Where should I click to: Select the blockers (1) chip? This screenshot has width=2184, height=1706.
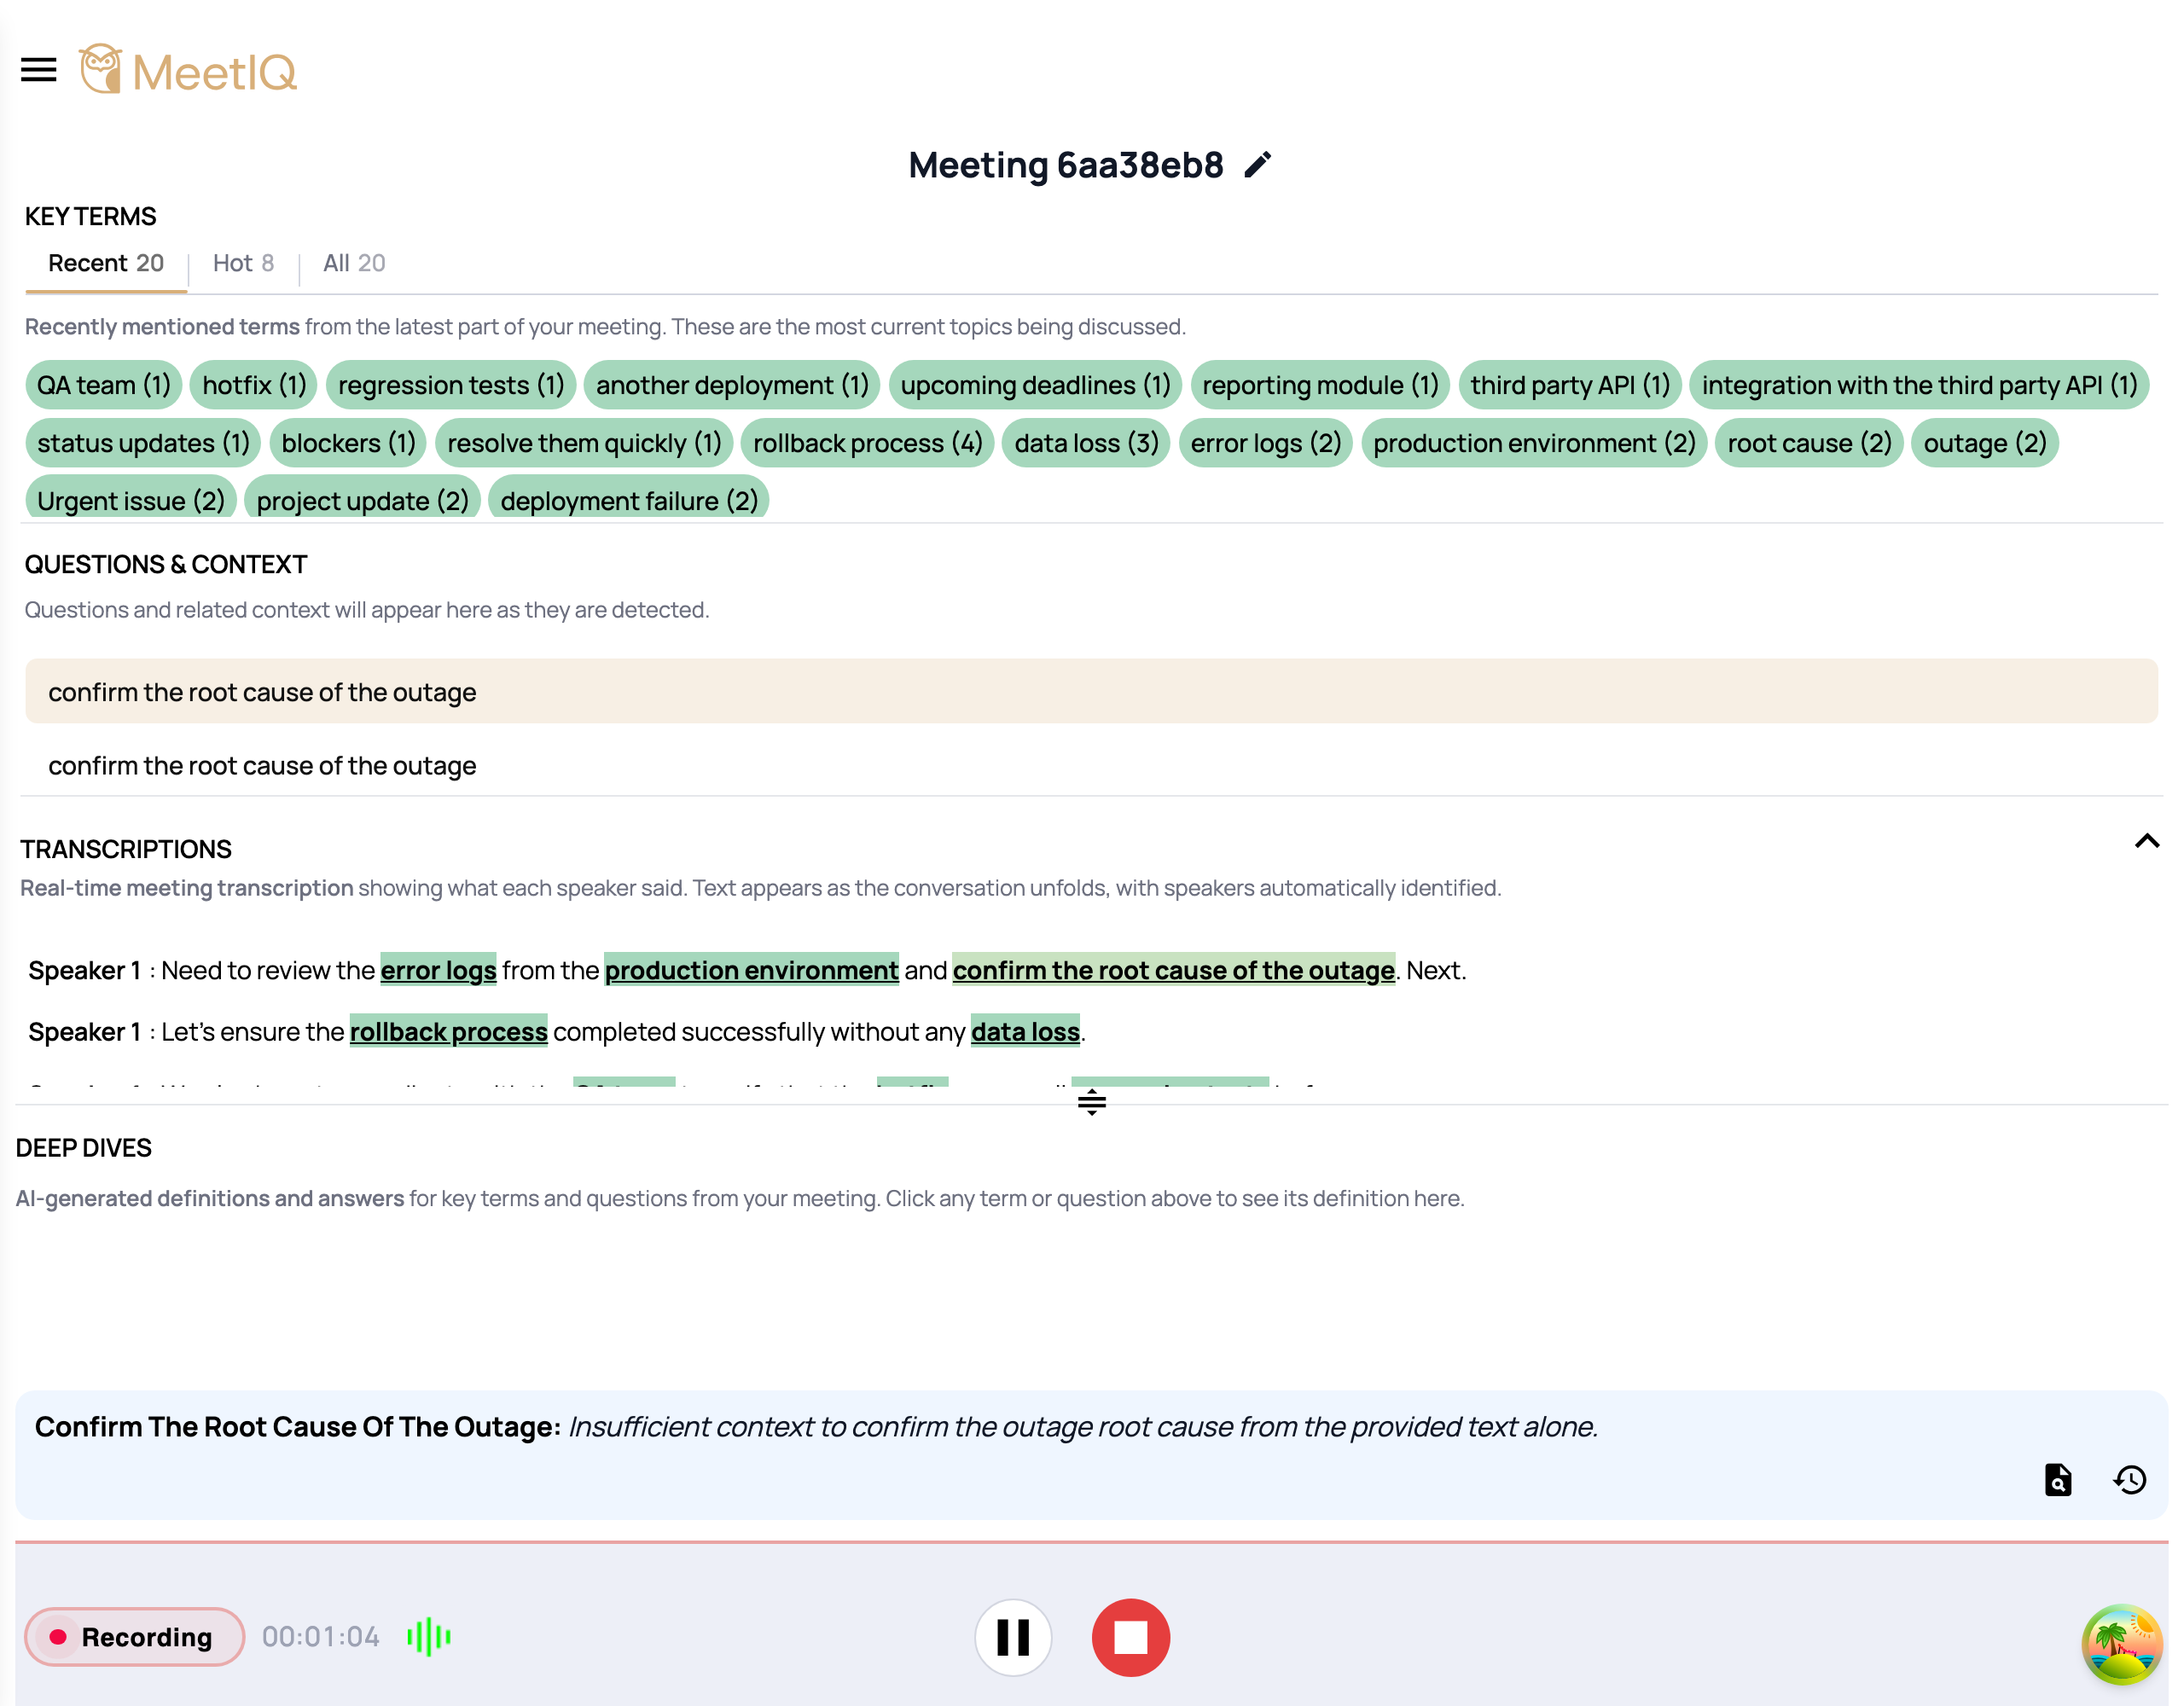click(348, 443)
